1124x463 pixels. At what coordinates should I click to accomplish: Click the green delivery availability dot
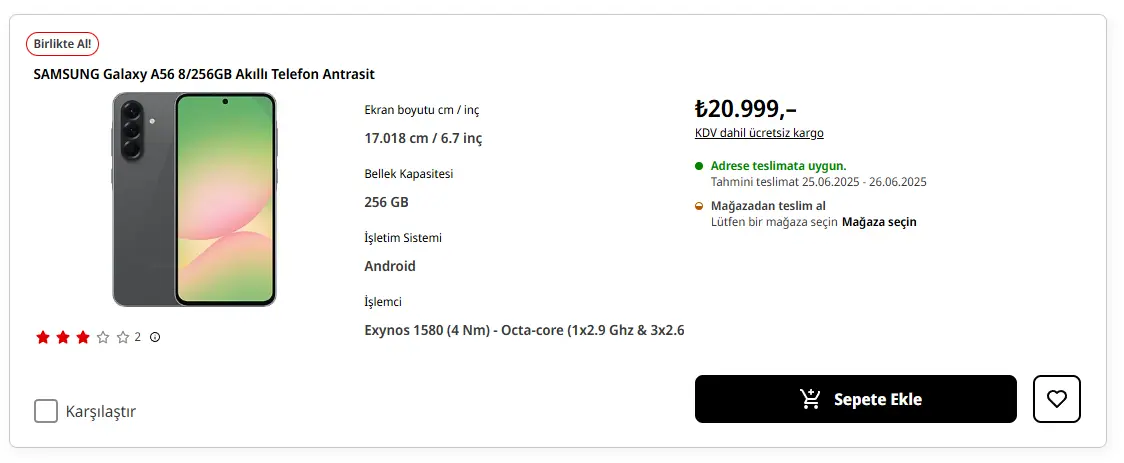coord(699,166)
